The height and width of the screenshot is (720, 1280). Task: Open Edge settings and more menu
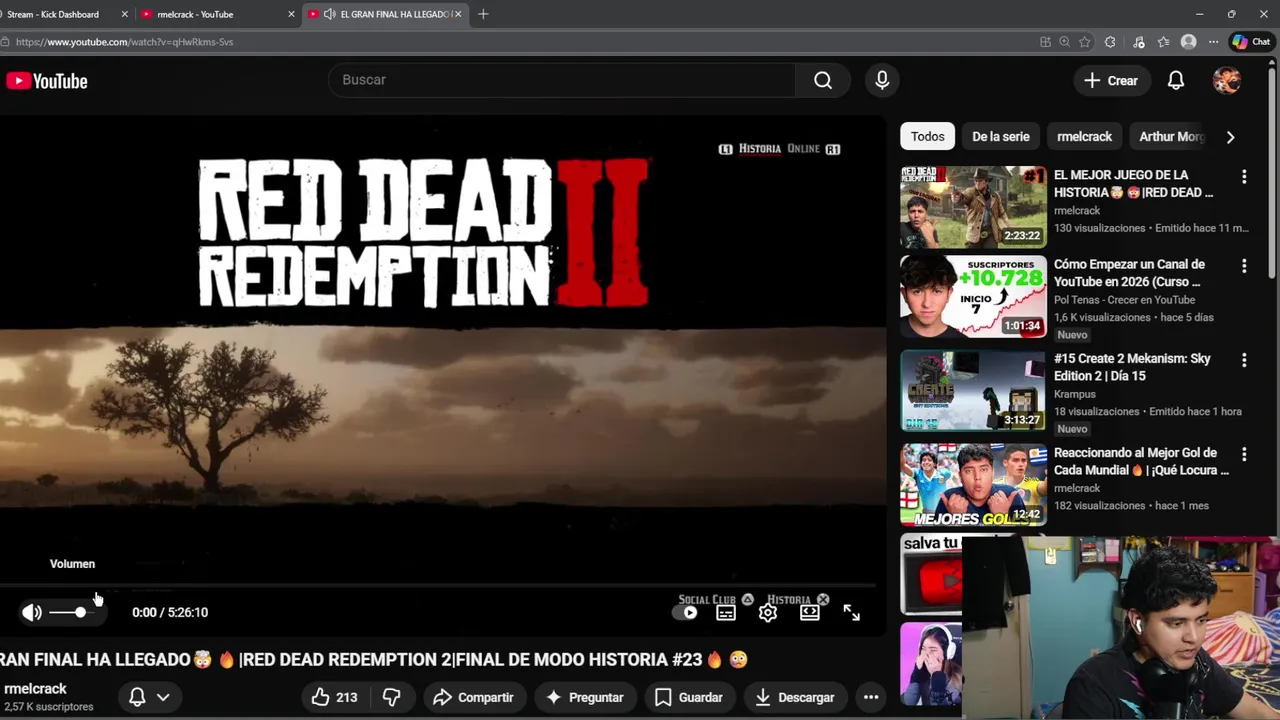tap(1213, 42)
